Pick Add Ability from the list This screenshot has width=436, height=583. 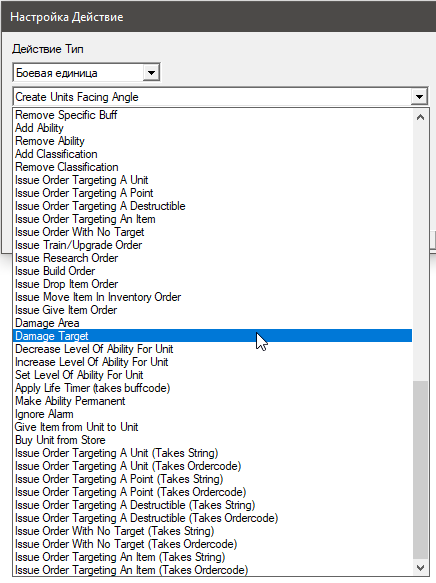[x=213, y=128]
